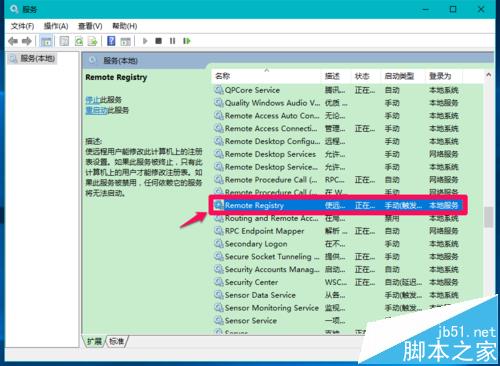Sort by the 状态 column header
Viewport: 500px width, 366px height.
[366, 76]
